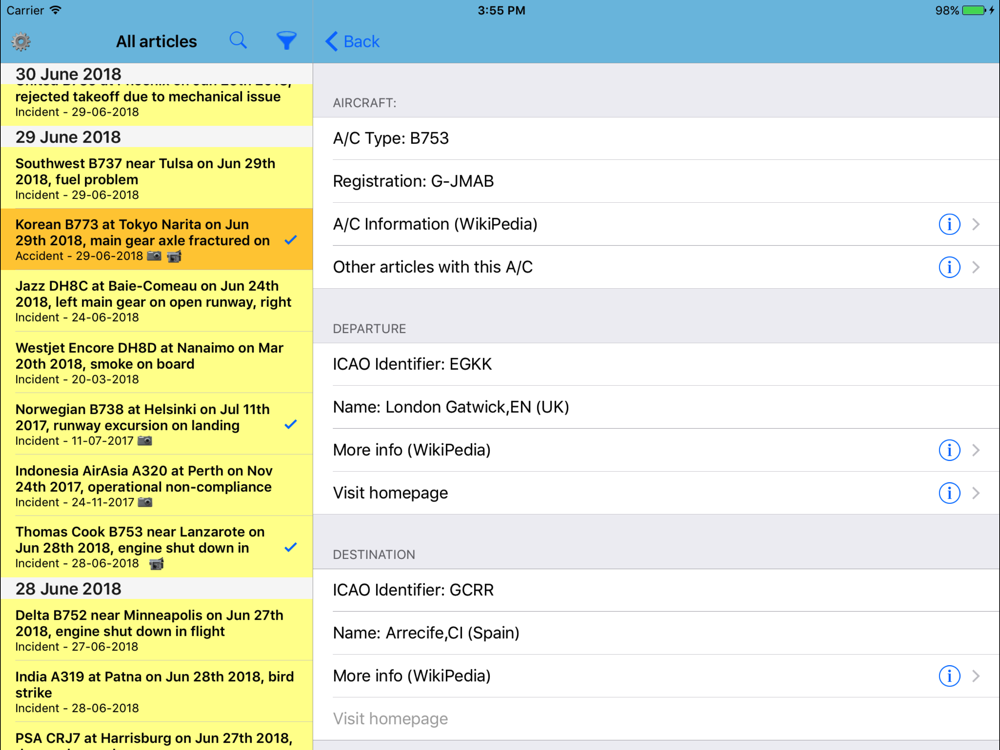Open Westjet Encore DH8D at Nanaimo article
1000x750 pixels.
pos(156,362)
